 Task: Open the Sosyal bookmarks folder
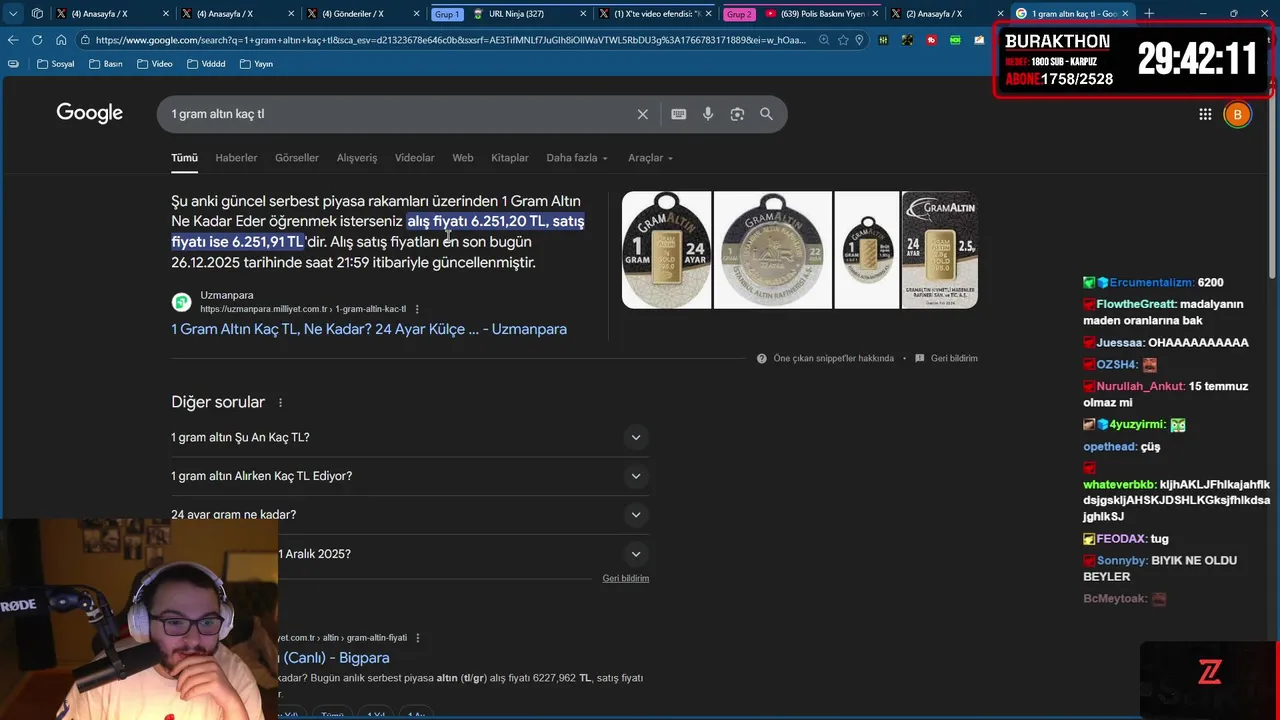coord(55,64)
